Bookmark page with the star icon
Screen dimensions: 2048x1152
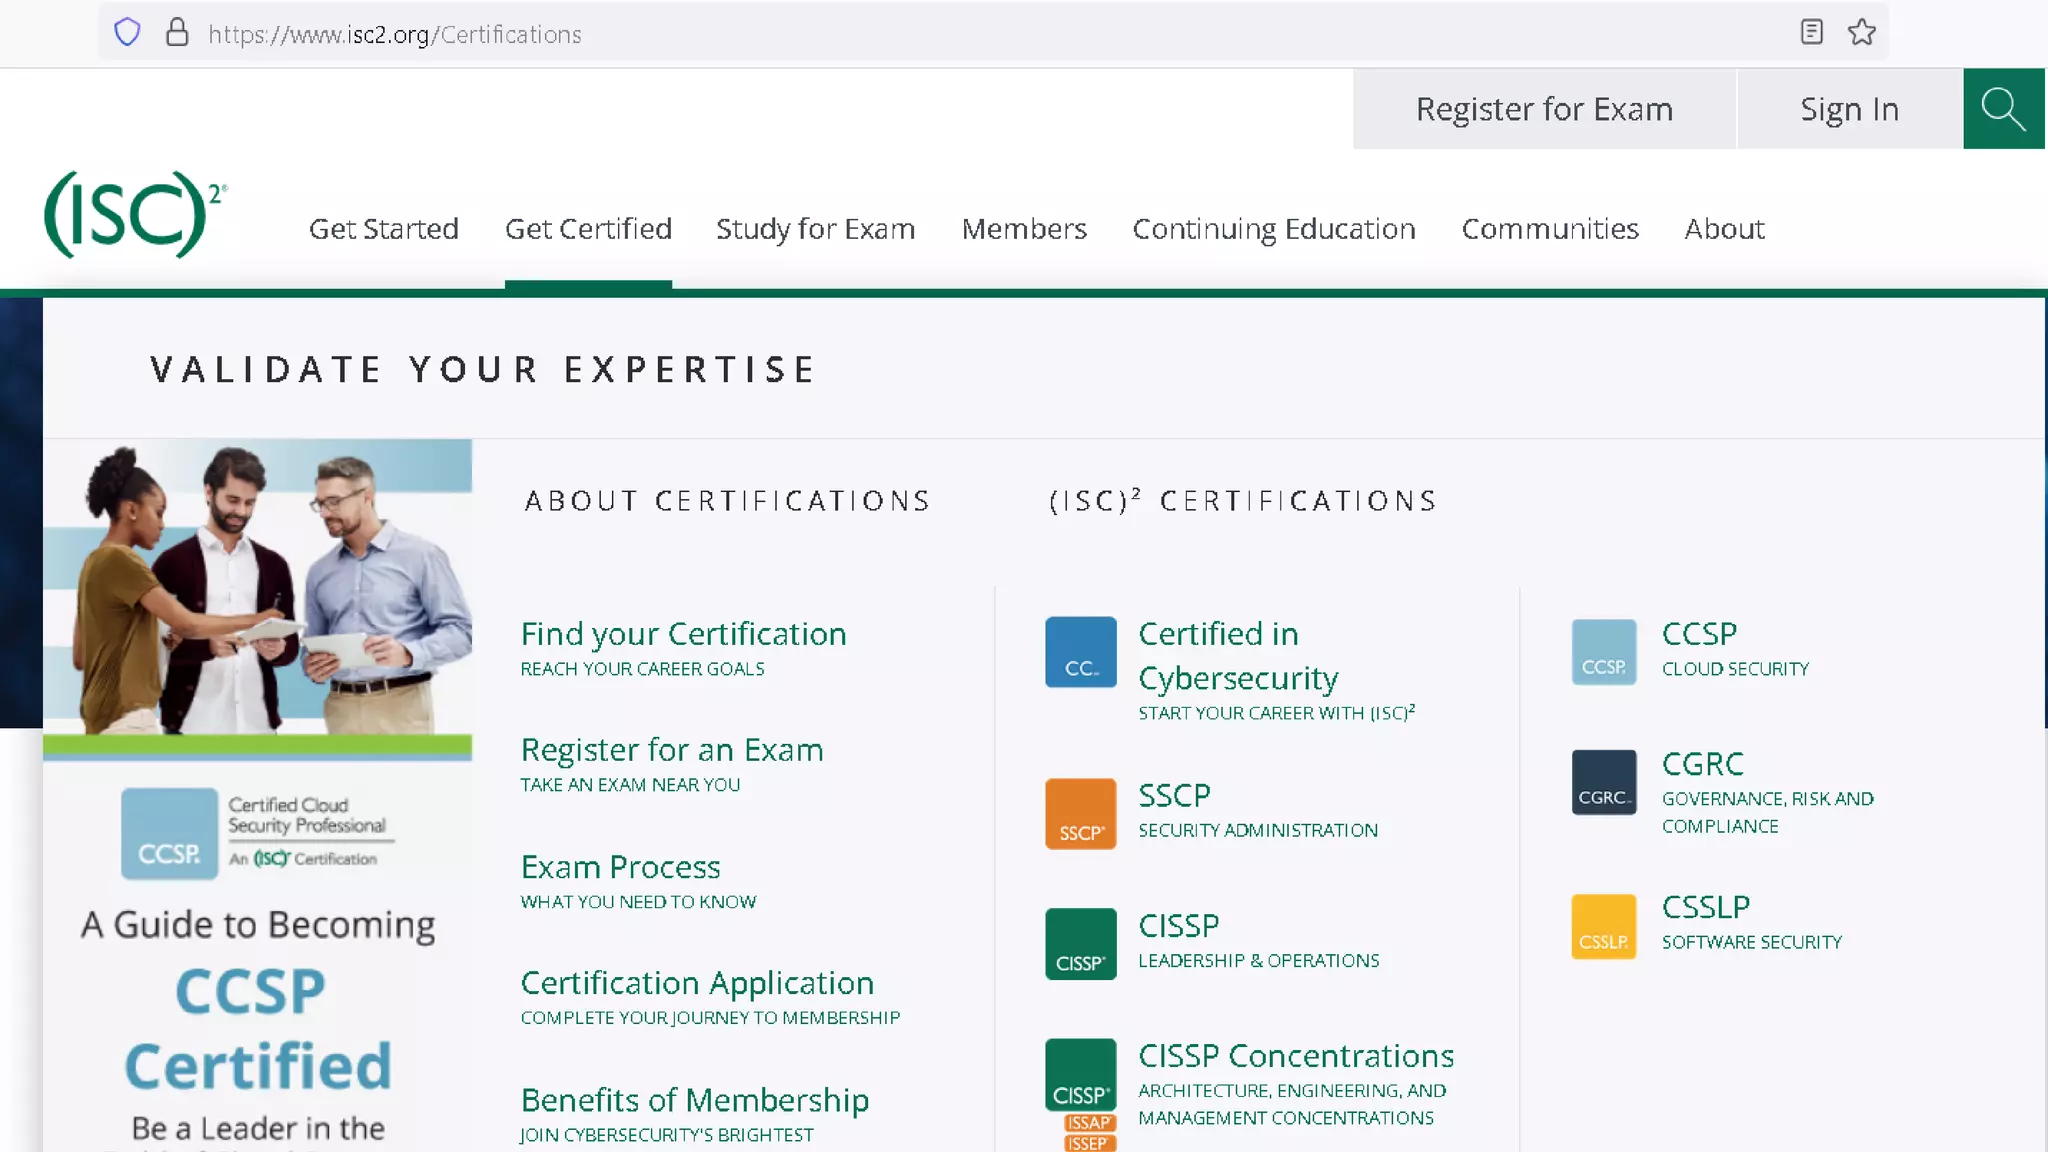pyautogui.click(x=1861, y=33)
